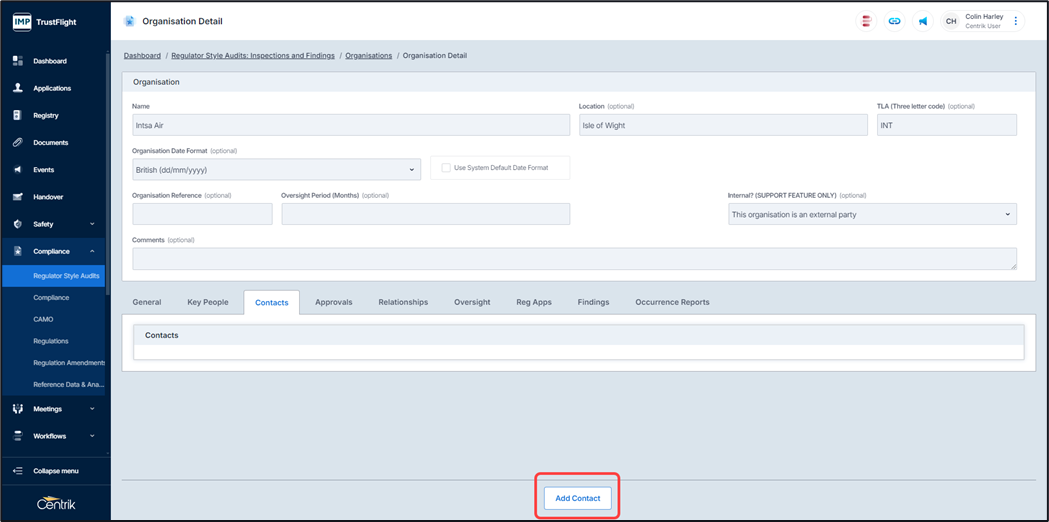Click the Dashboard icon in sidebar
Screen dimensions: 1049x522
click(17, 61)
